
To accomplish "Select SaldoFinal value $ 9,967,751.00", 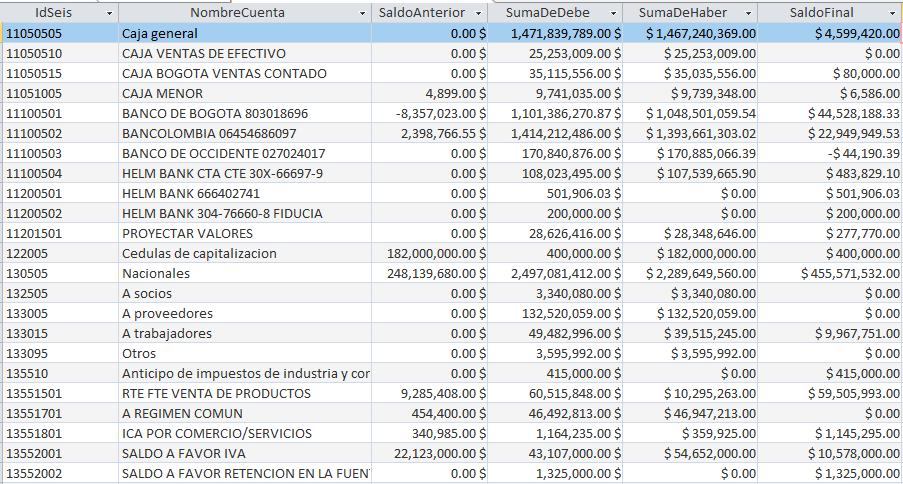I will (830, 334).
